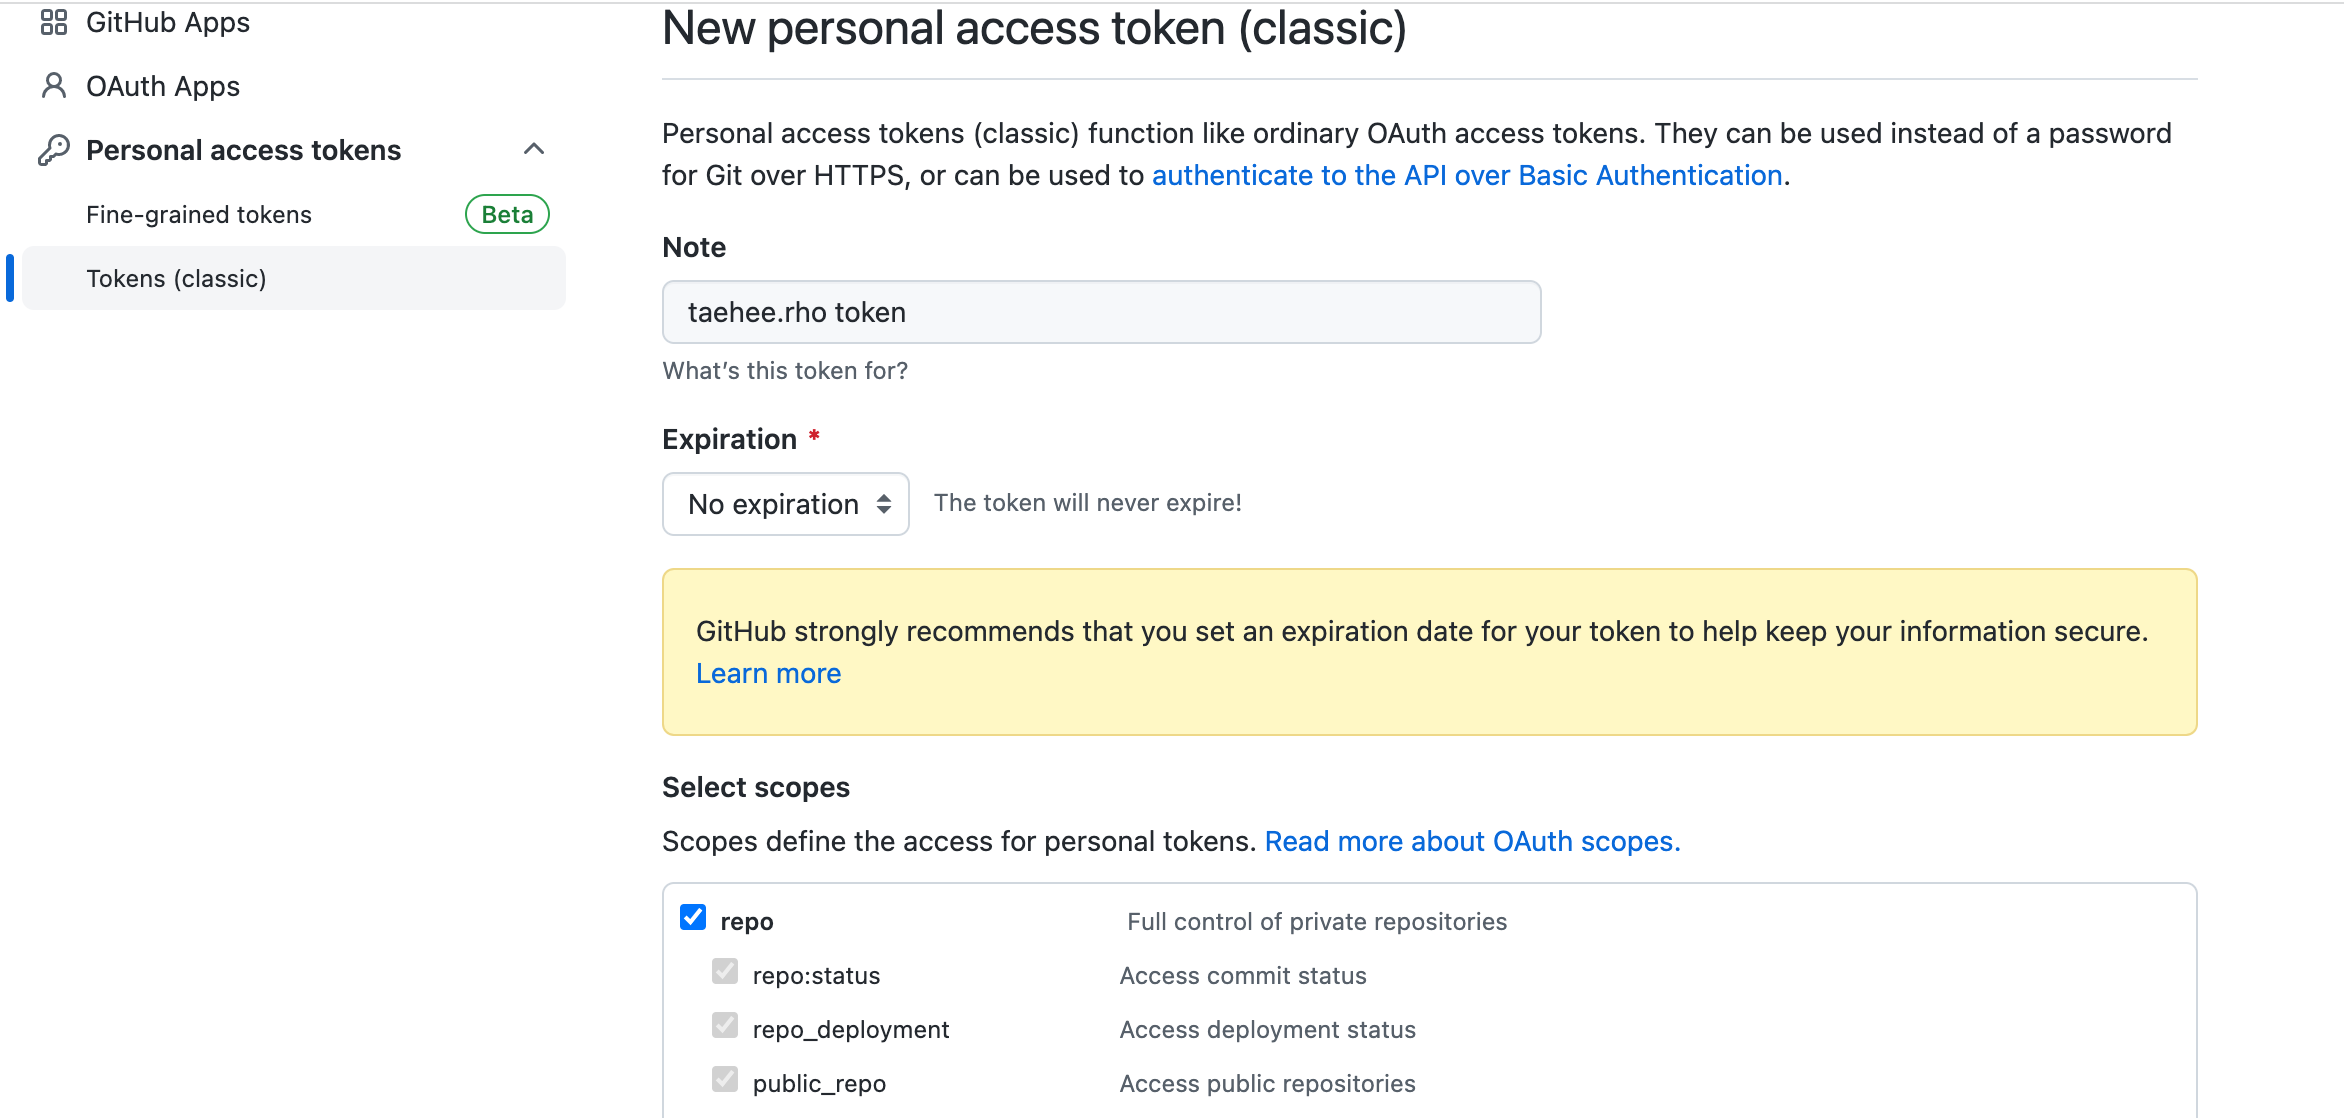Screen dimensions: 2344x1118
Task: Open Read more about OAuth scopes link
Action: [1472, 841]
